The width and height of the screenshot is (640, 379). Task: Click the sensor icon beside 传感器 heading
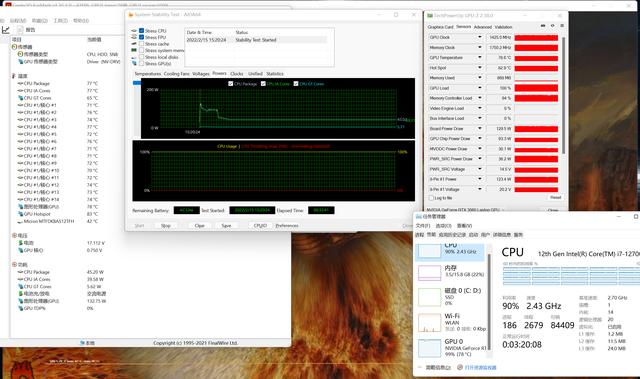[14, 47]
